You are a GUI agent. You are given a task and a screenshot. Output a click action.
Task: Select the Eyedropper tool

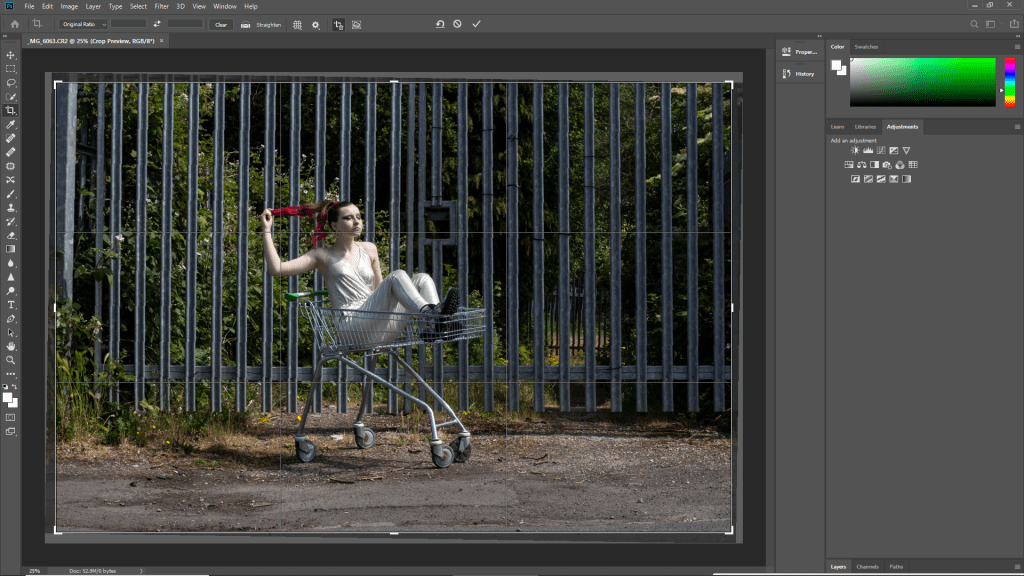coord(11,124)
